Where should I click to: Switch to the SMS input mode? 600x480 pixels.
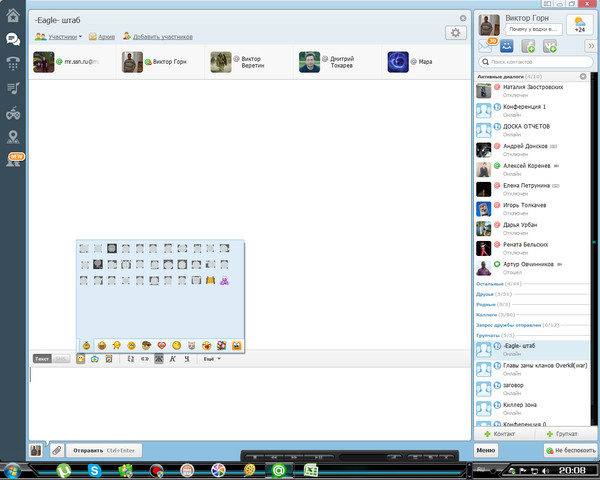click(60, 359)
